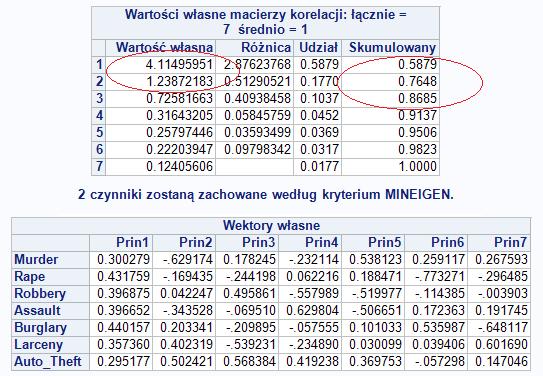Select Auto_Theft Prin2 value 0.502421
The image size is (543, 376).
pyautogui.click(x=186, y=361)
